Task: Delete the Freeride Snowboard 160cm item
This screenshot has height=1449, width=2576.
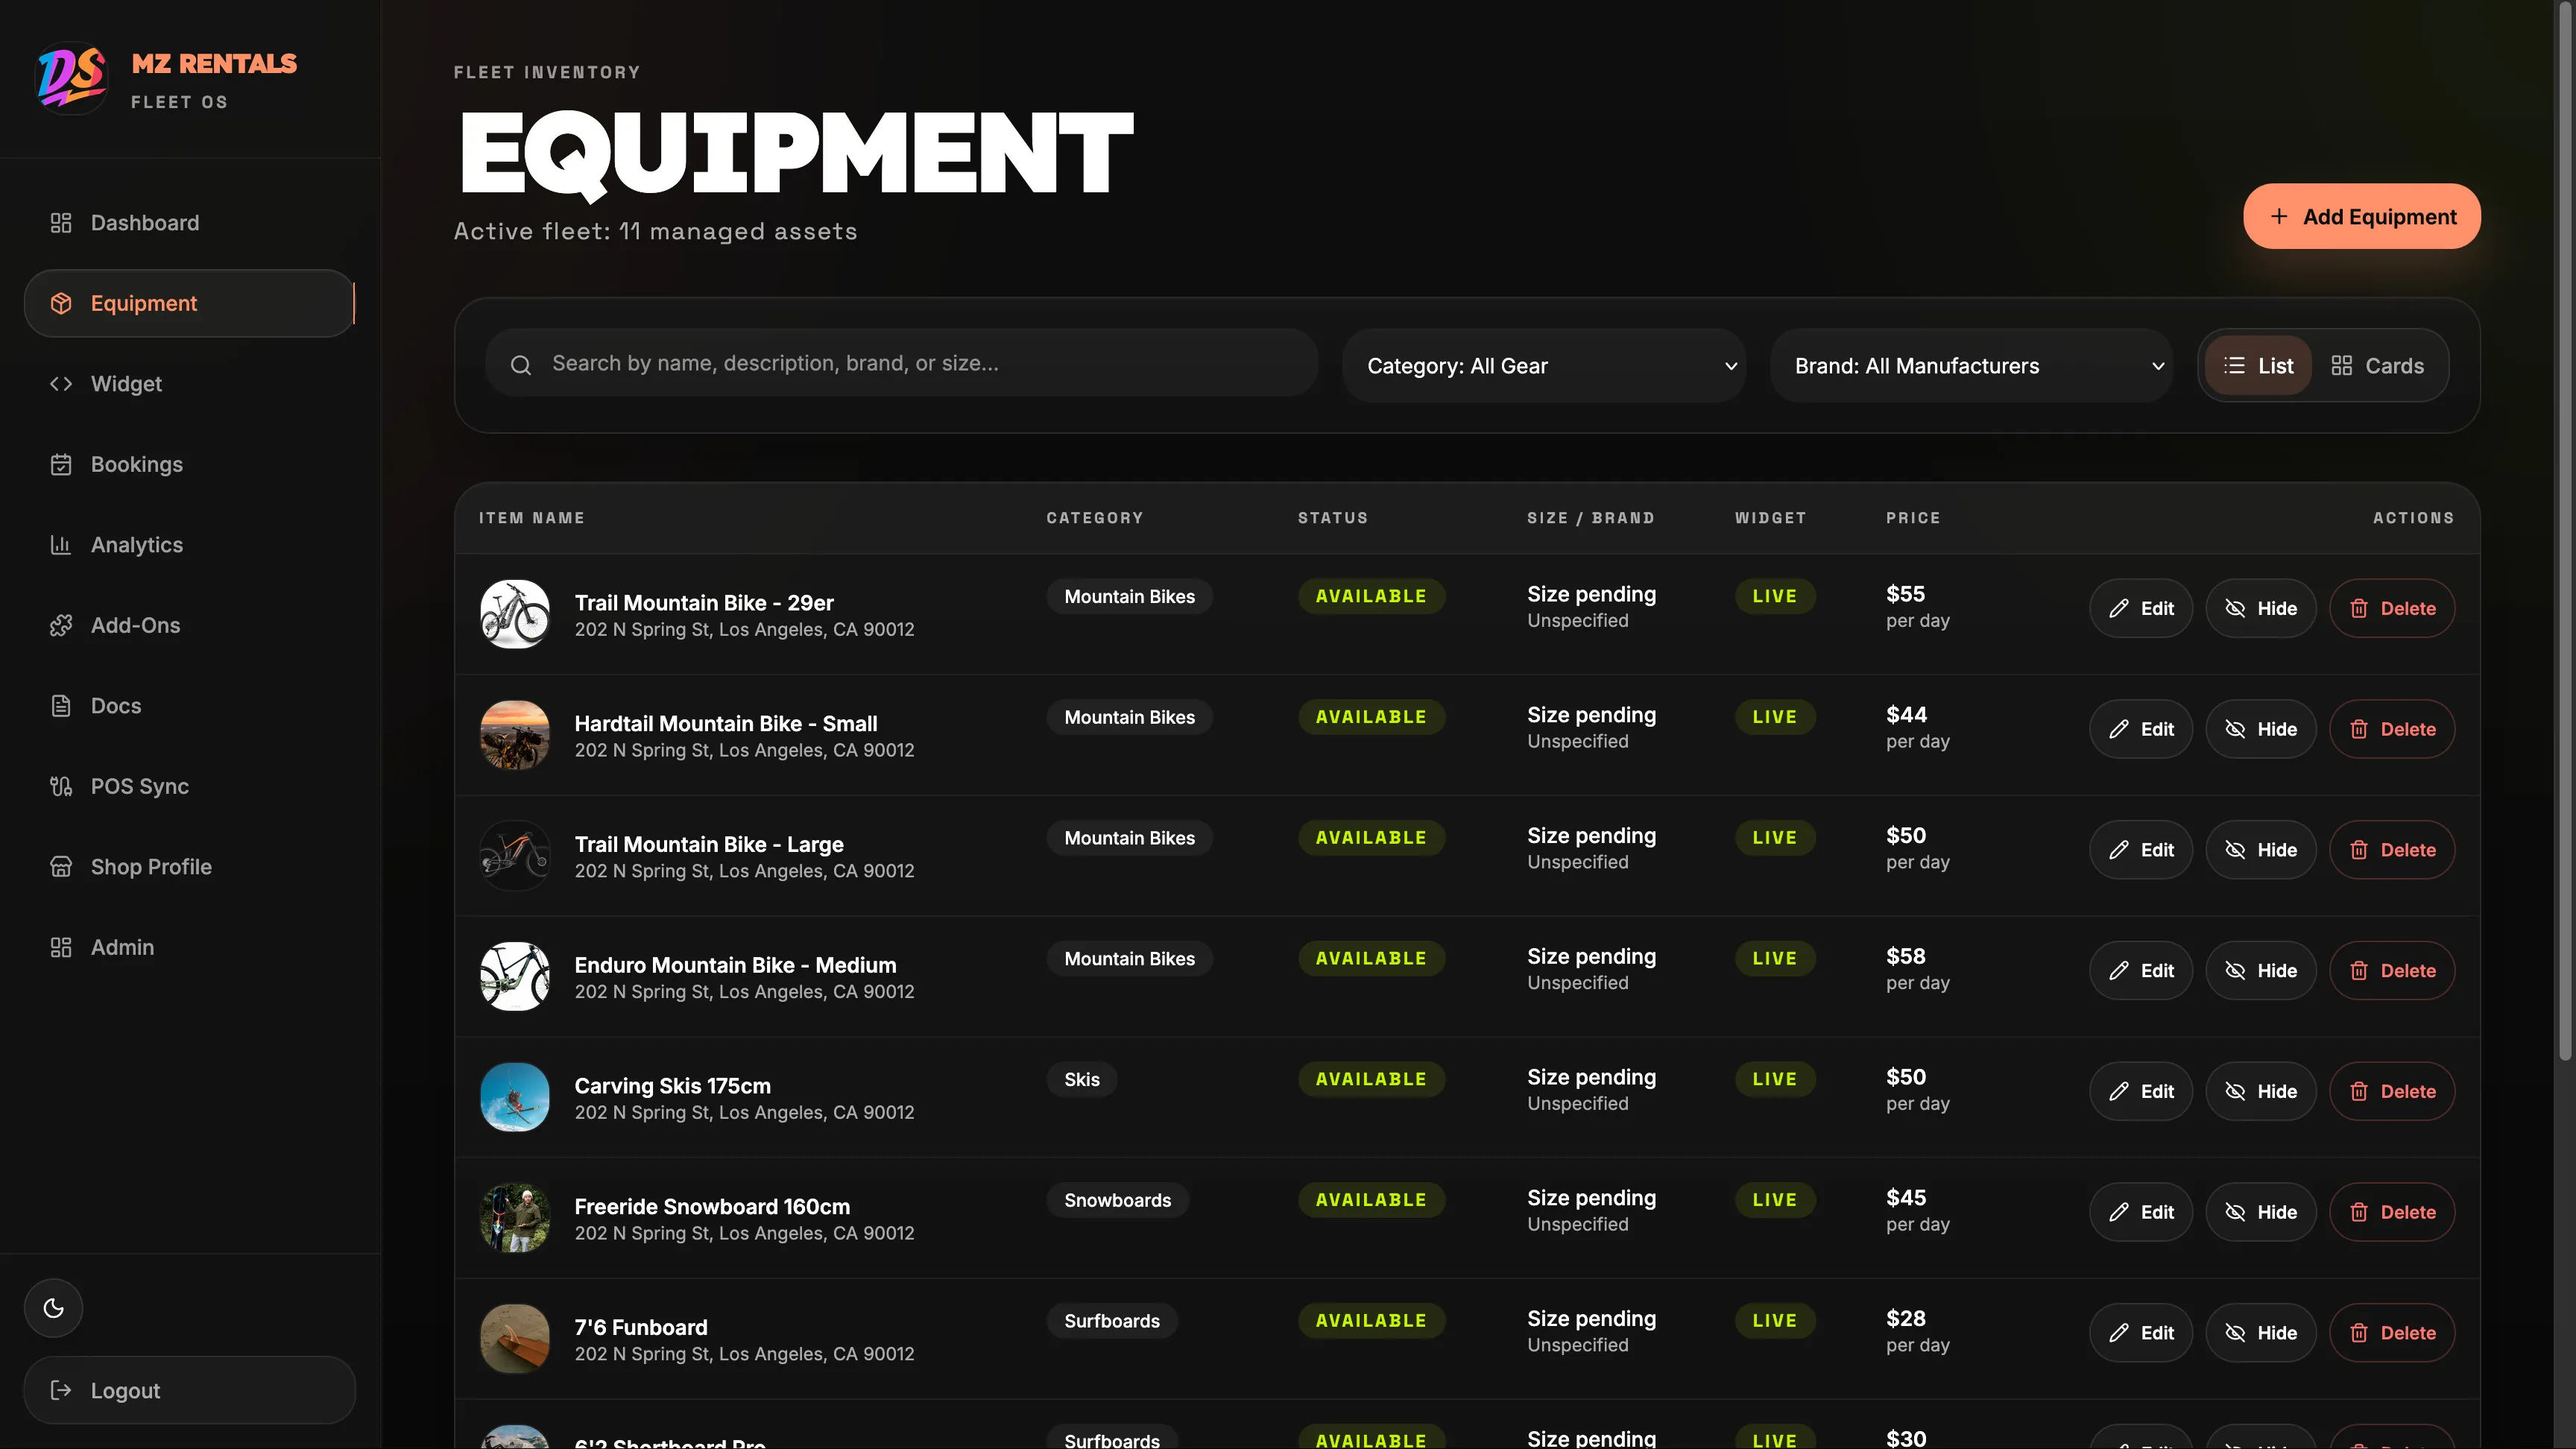Action: pos(2392,1212)
